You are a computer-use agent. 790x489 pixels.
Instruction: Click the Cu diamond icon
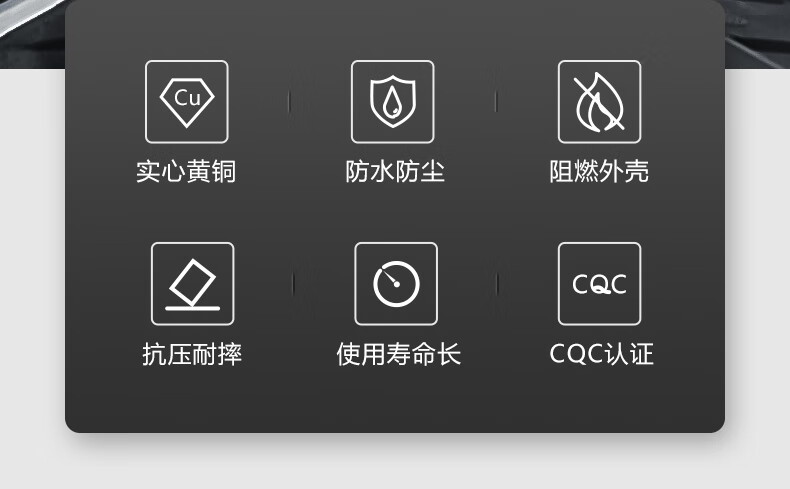[187, 102]
